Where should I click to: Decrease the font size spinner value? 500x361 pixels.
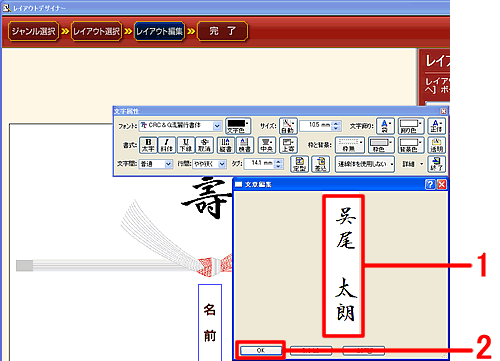click(x=336, y=128)
